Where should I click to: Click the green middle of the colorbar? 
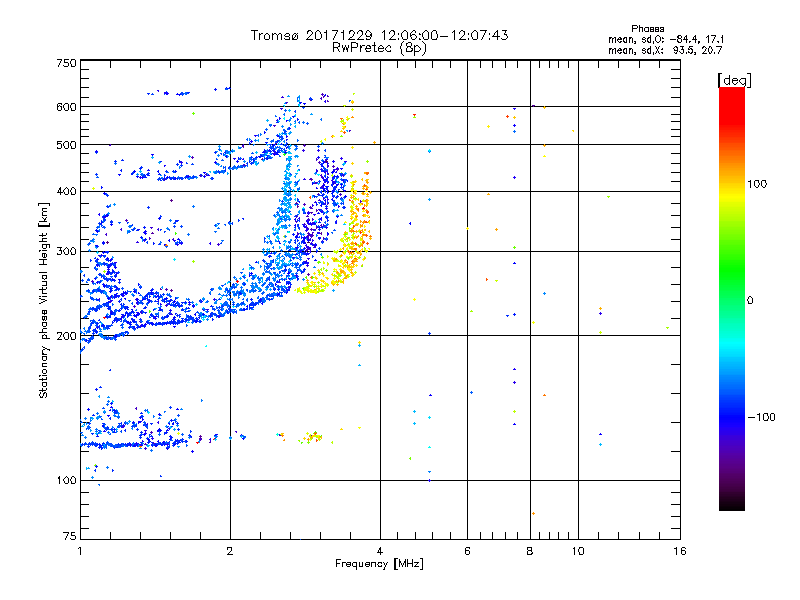tap(732, 276)
